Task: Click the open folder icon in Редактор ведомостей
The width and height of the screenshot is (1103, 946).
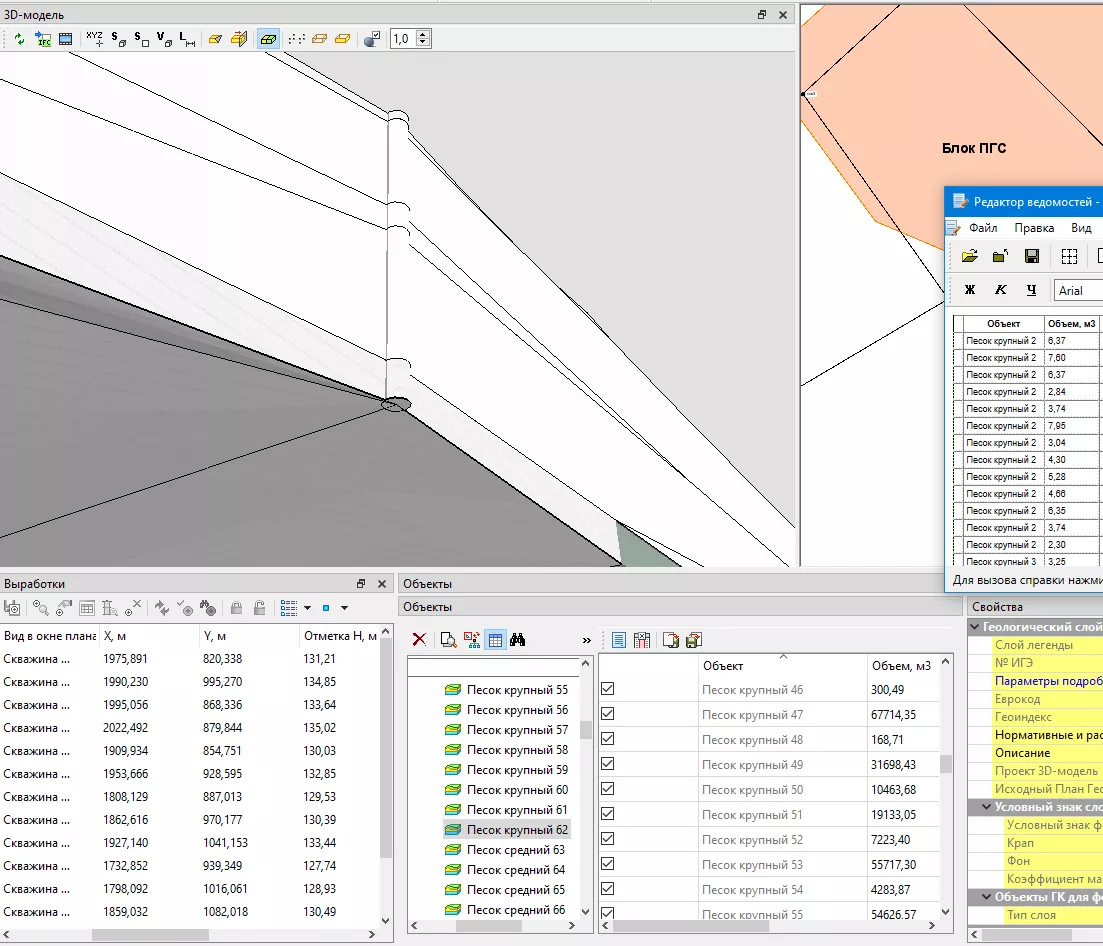Action: click(969, 257)
